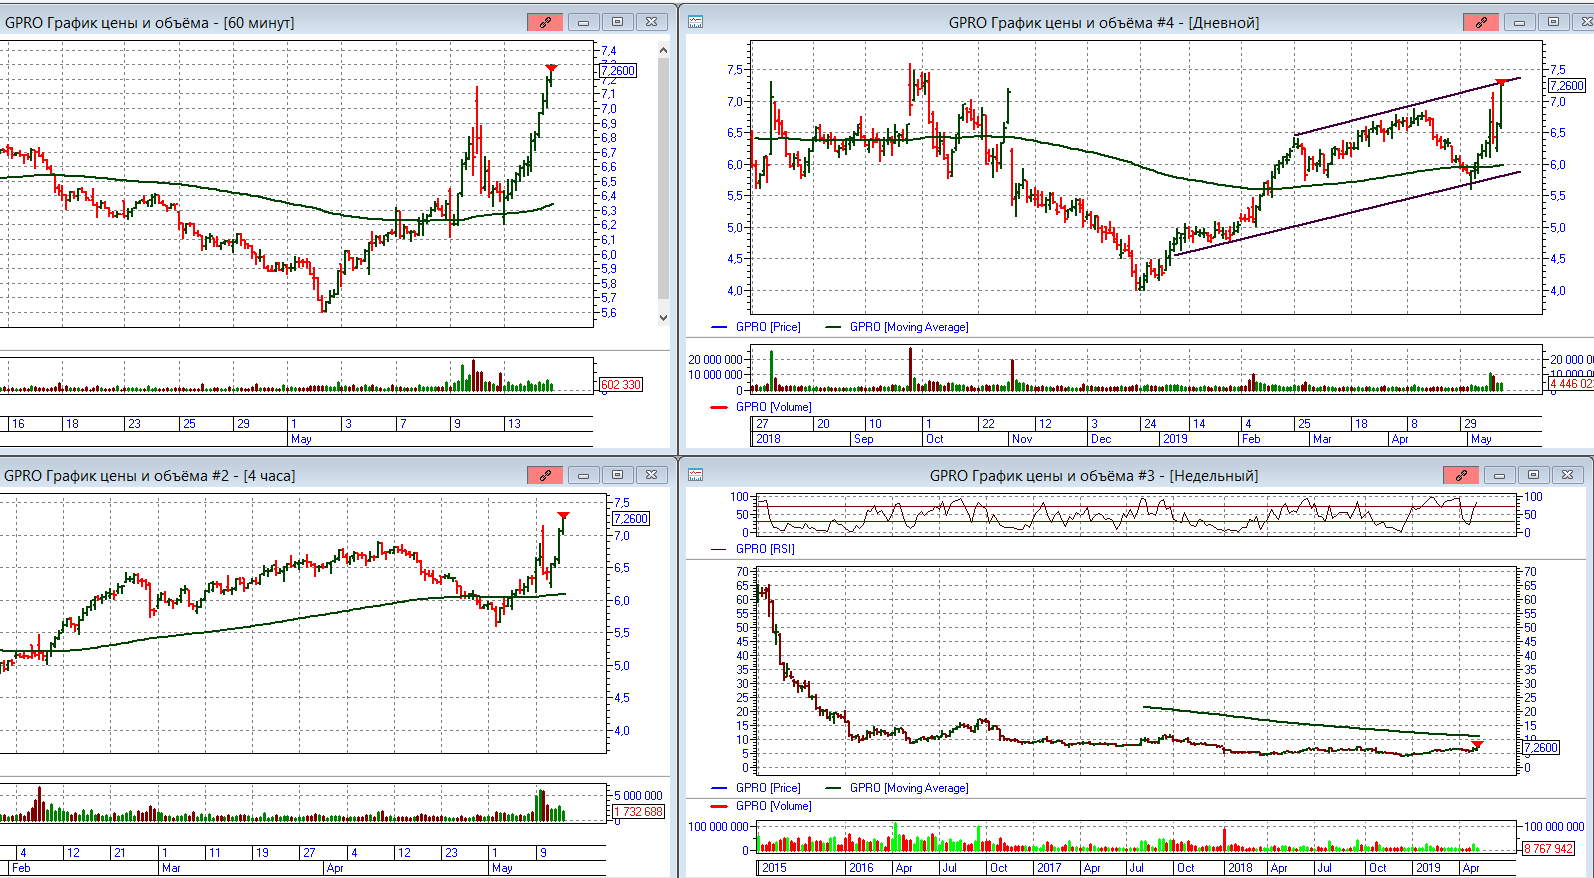Toggle link icon in daily chart #4 window

click(x=1481, y=22)
